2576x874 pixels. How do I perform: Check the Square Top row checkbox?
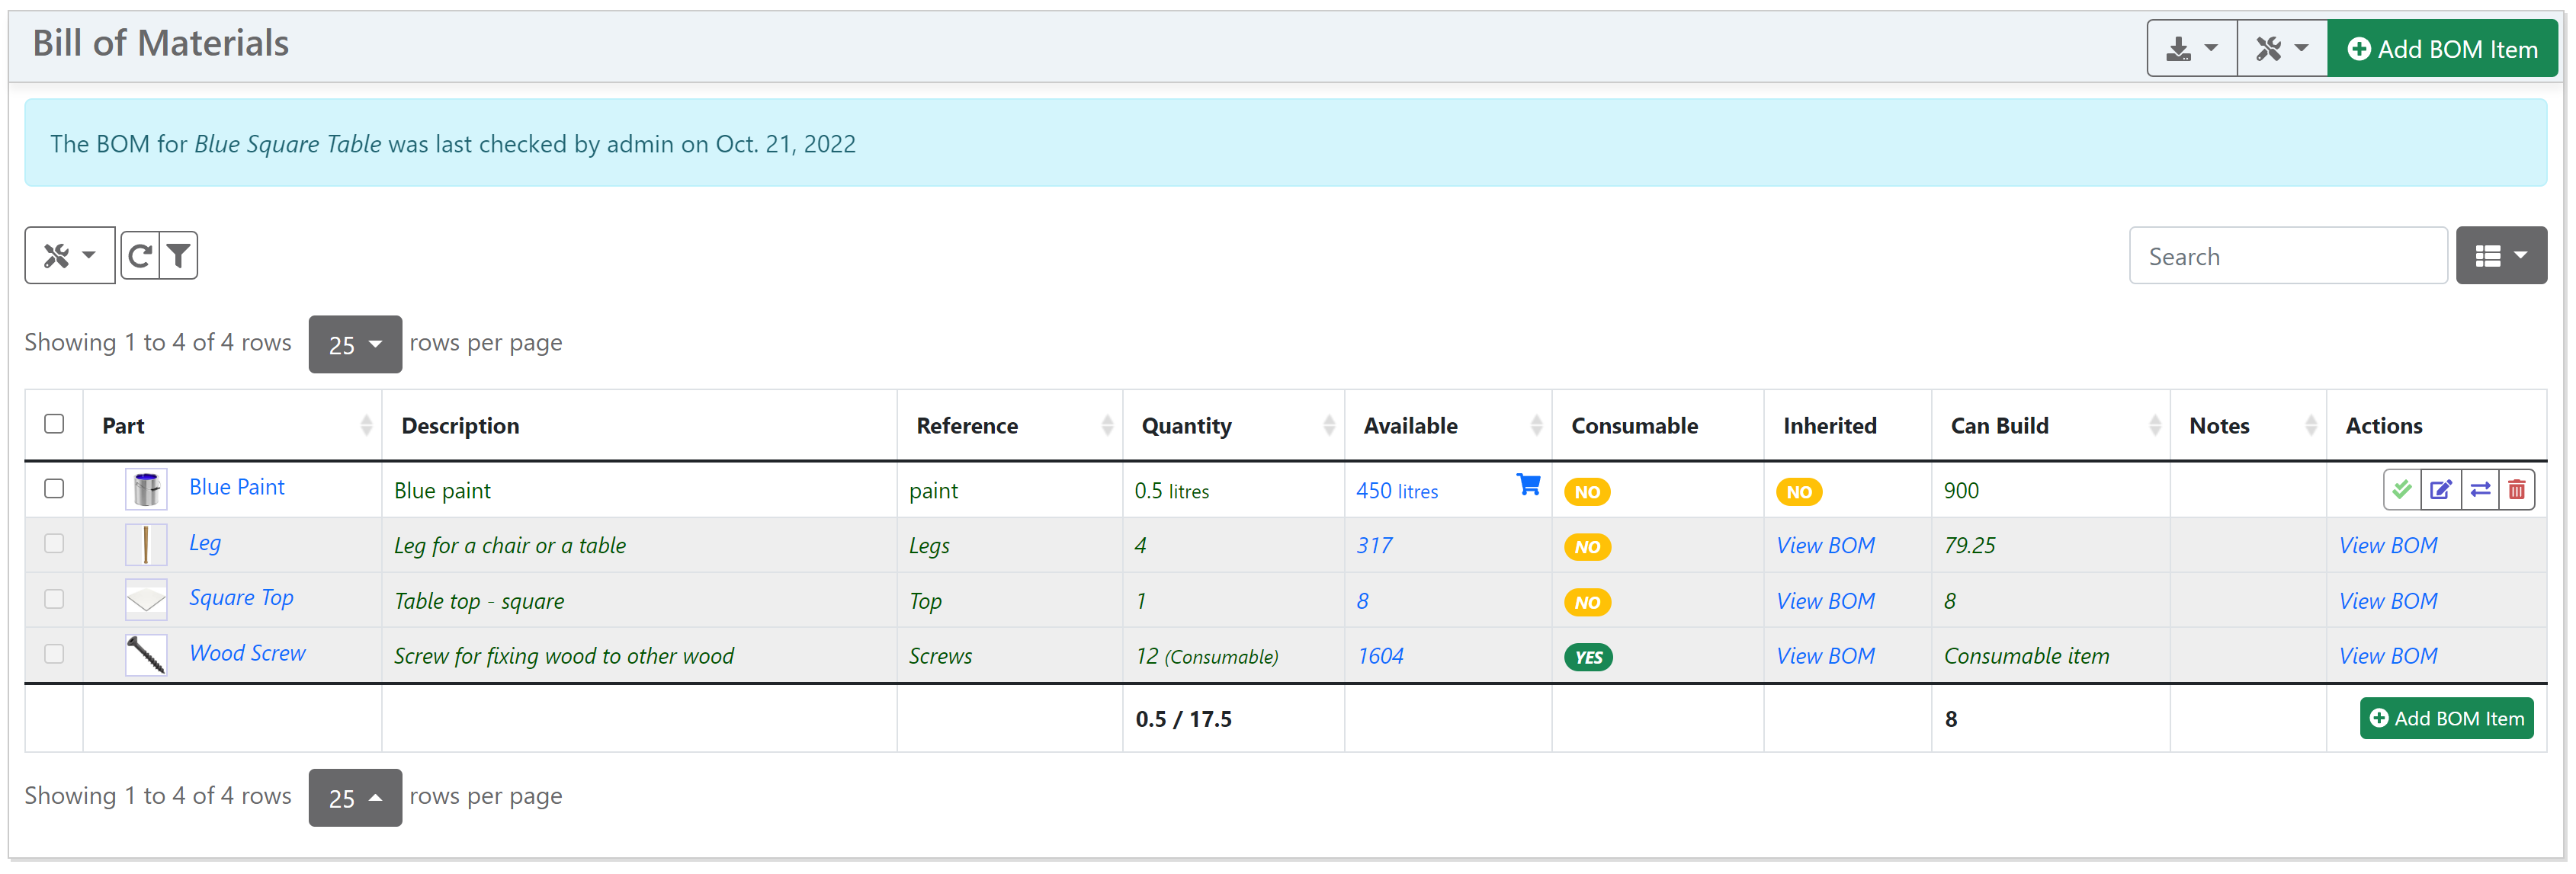pyautogui.click(x=54, y=599)
